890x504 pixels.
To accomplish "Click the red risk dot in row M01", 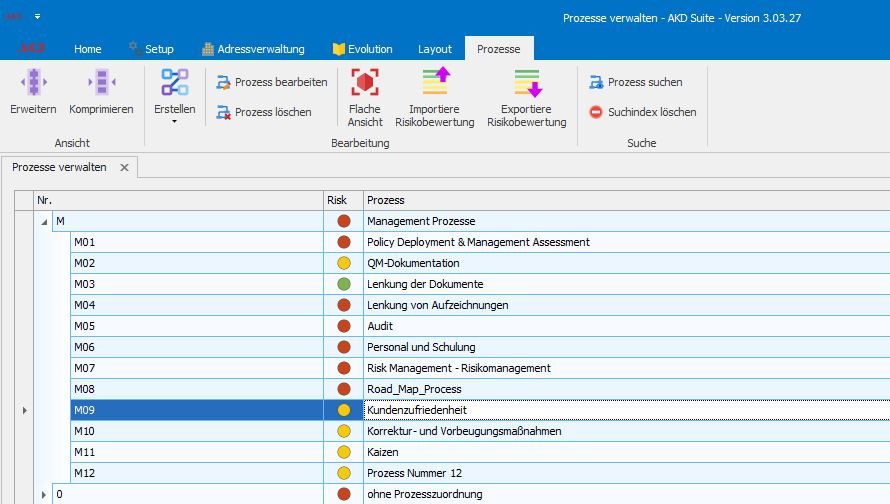I will 344,242.
